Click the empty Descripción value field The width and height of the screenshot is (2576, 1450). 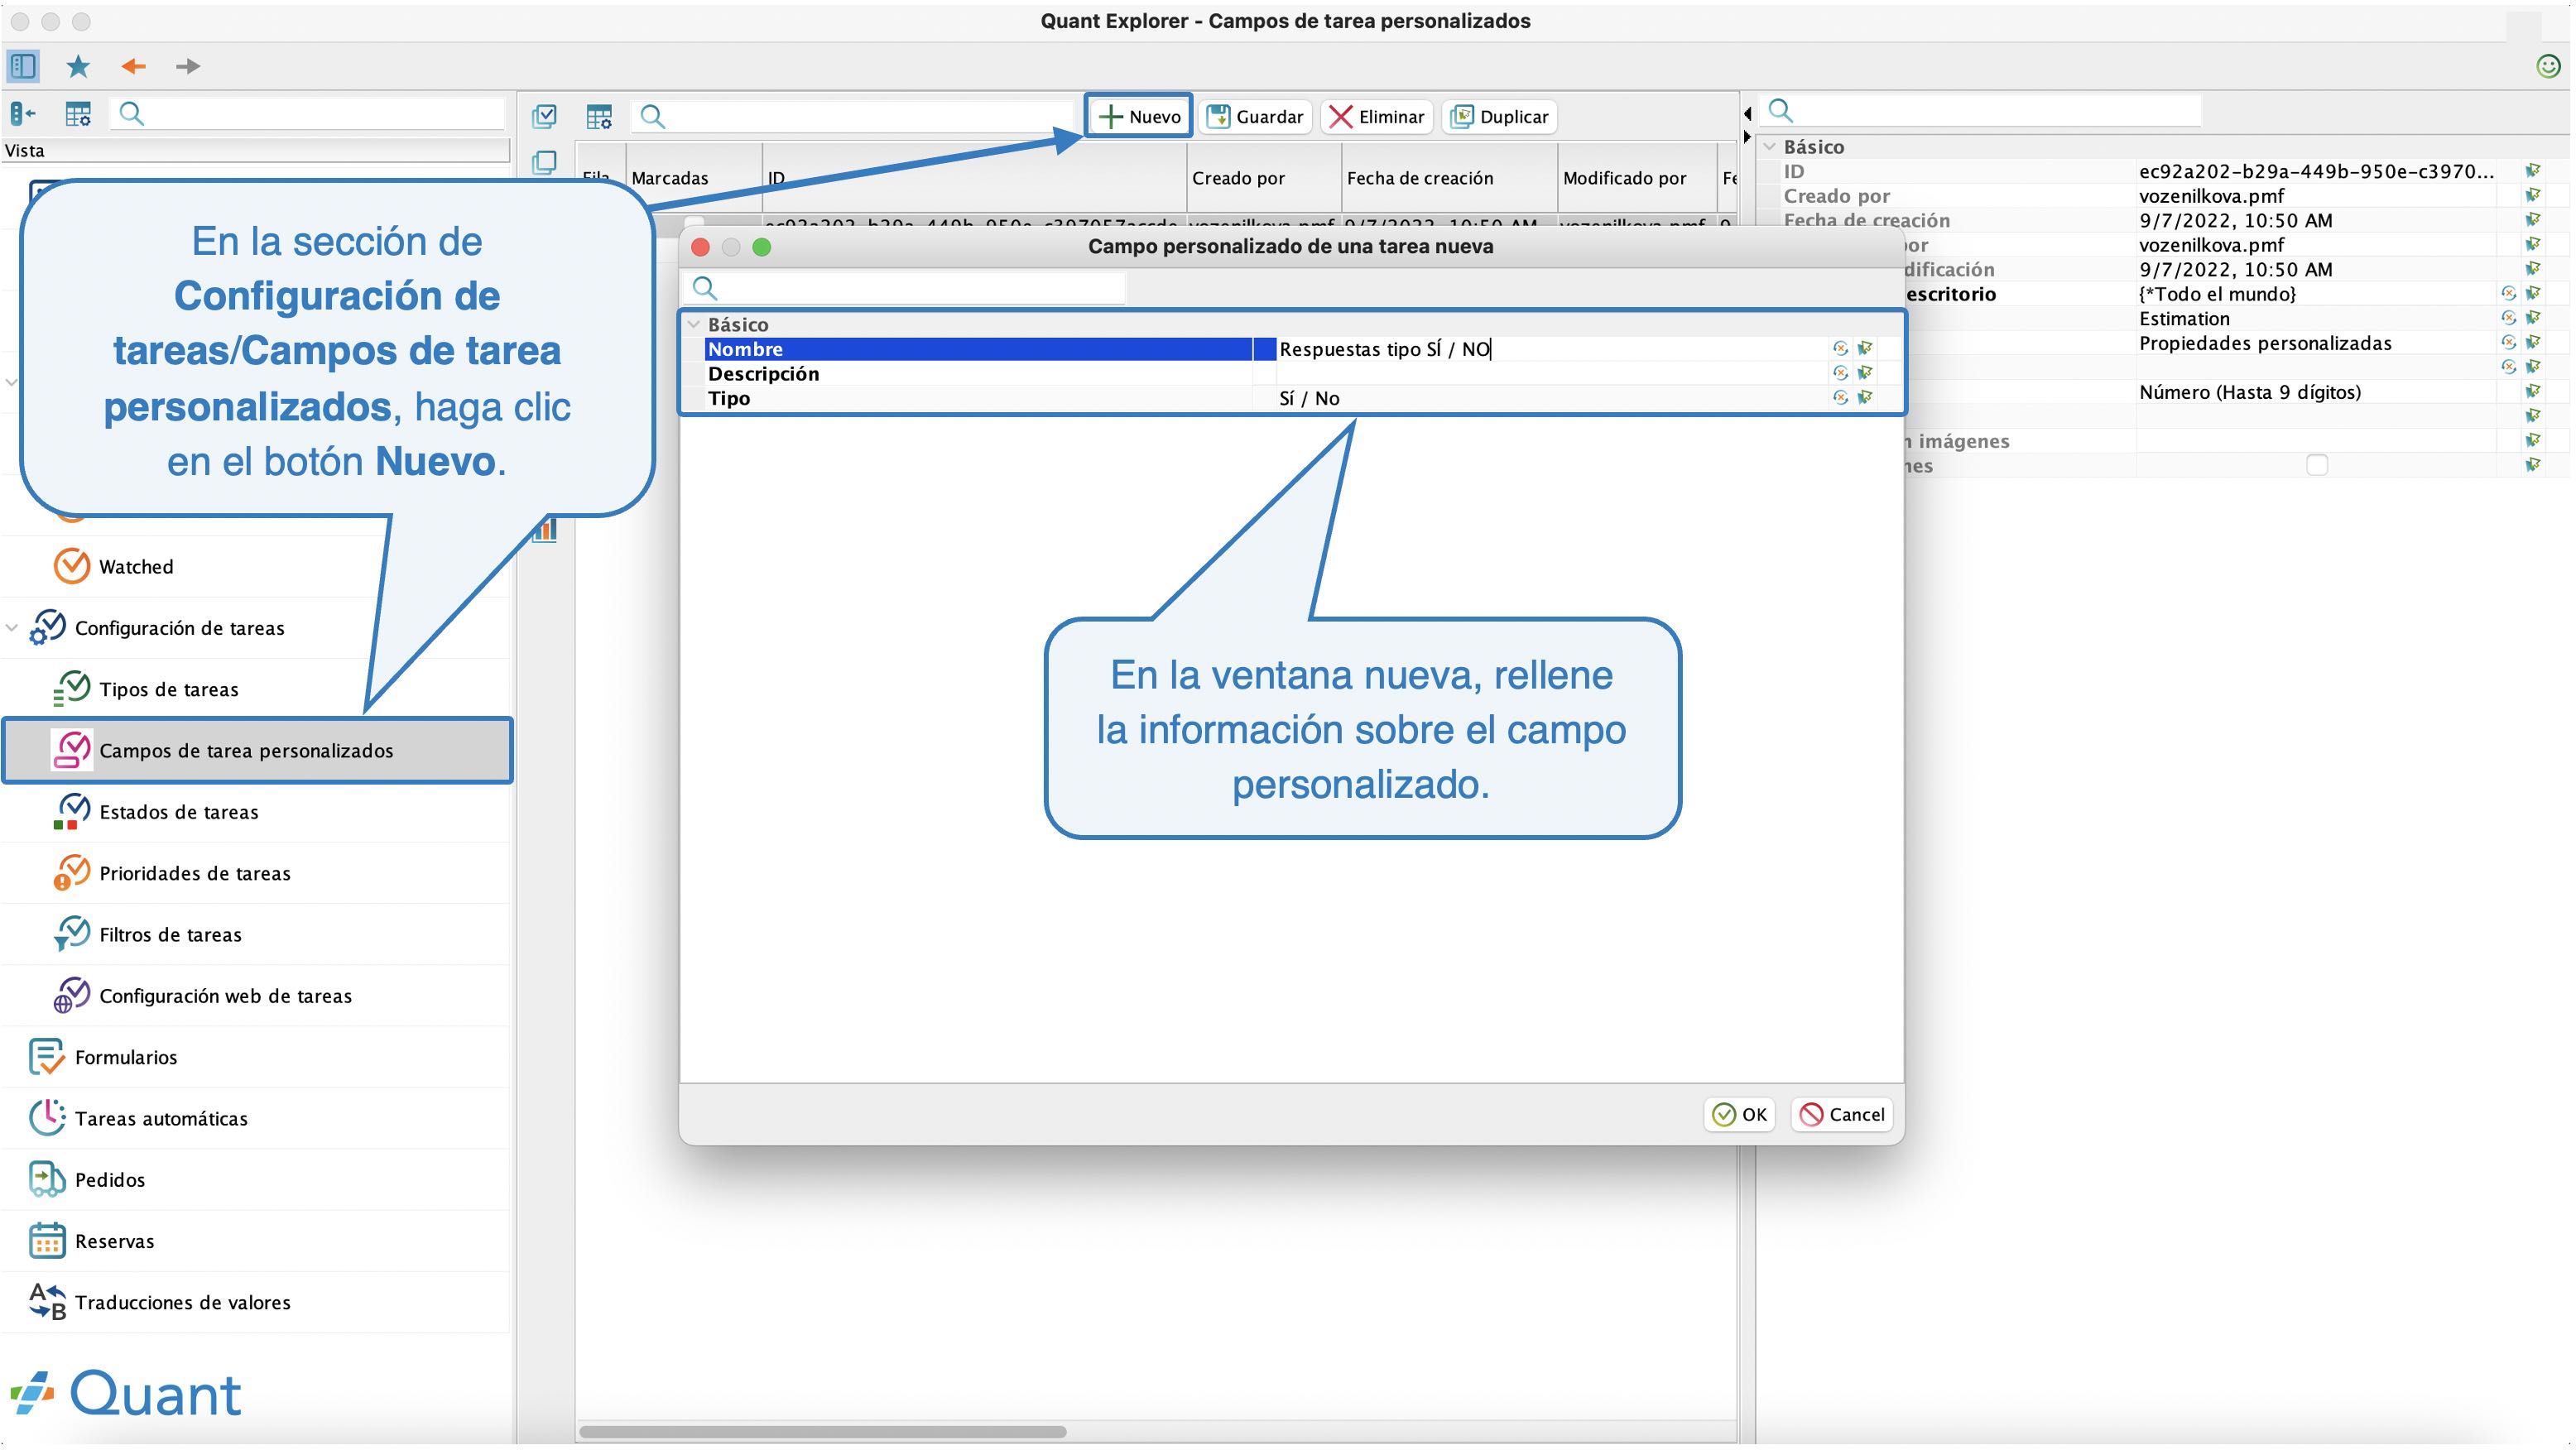pos(1551,373)
